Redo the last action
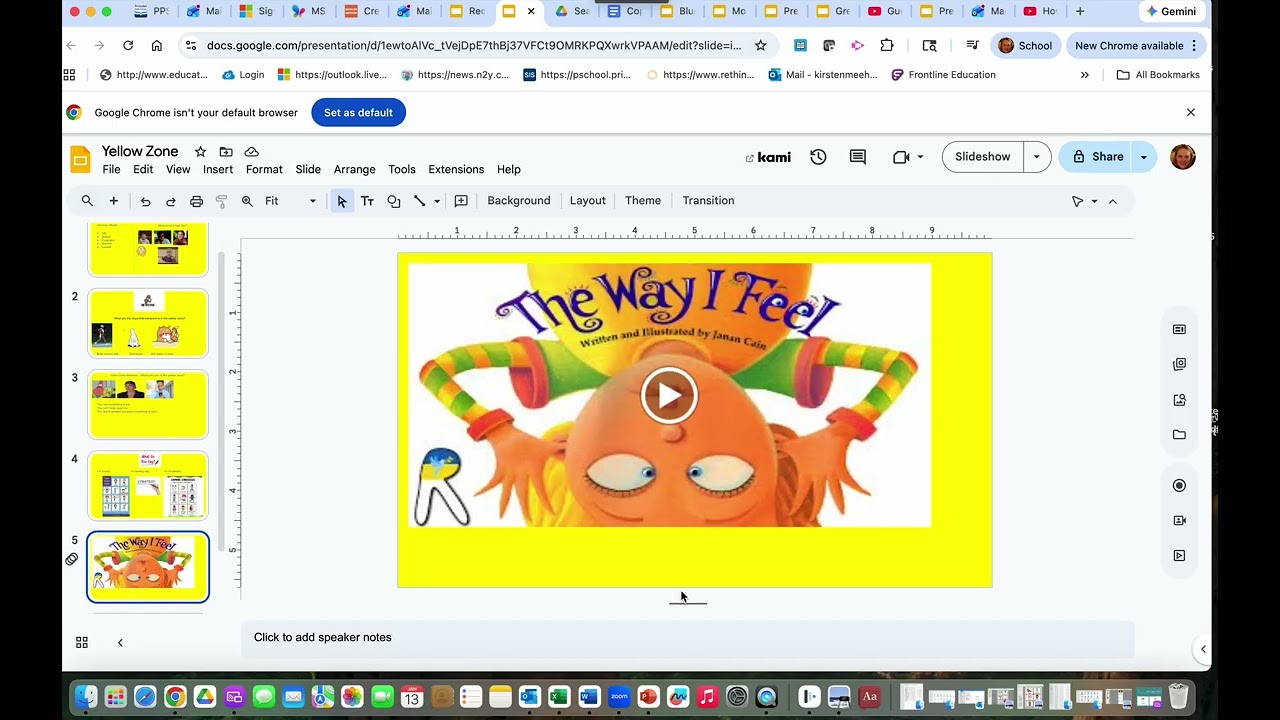1280x720 pixels. (171, 201)
